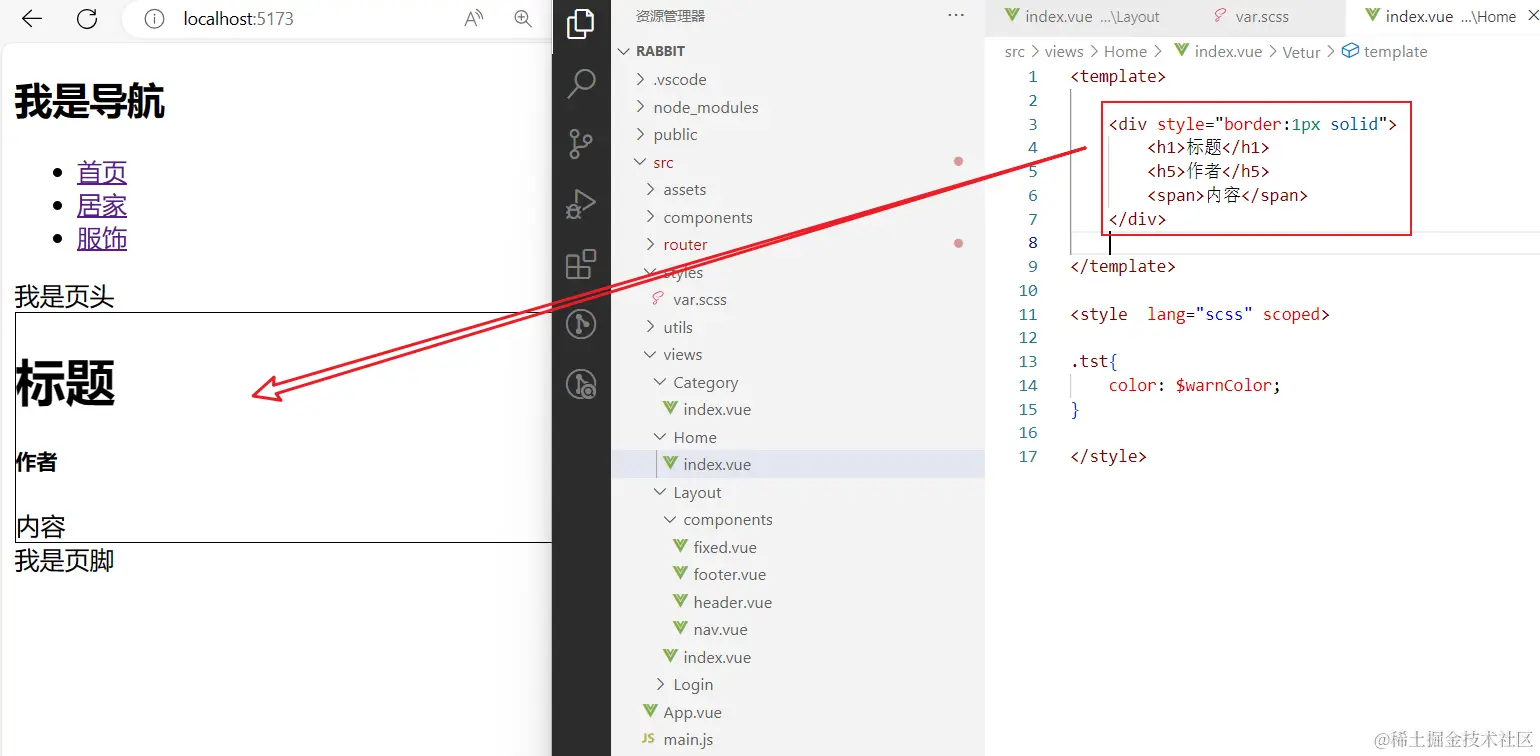Click the browser back arrow
This screenshot has width=1540, height=756.
click(x=32, y=18)
